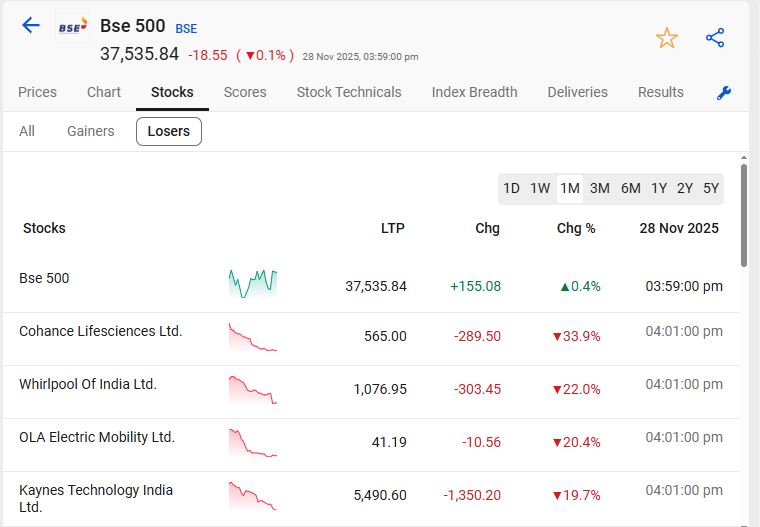
Task: Click the back arrow icon
Action: [x=31, y=26]
